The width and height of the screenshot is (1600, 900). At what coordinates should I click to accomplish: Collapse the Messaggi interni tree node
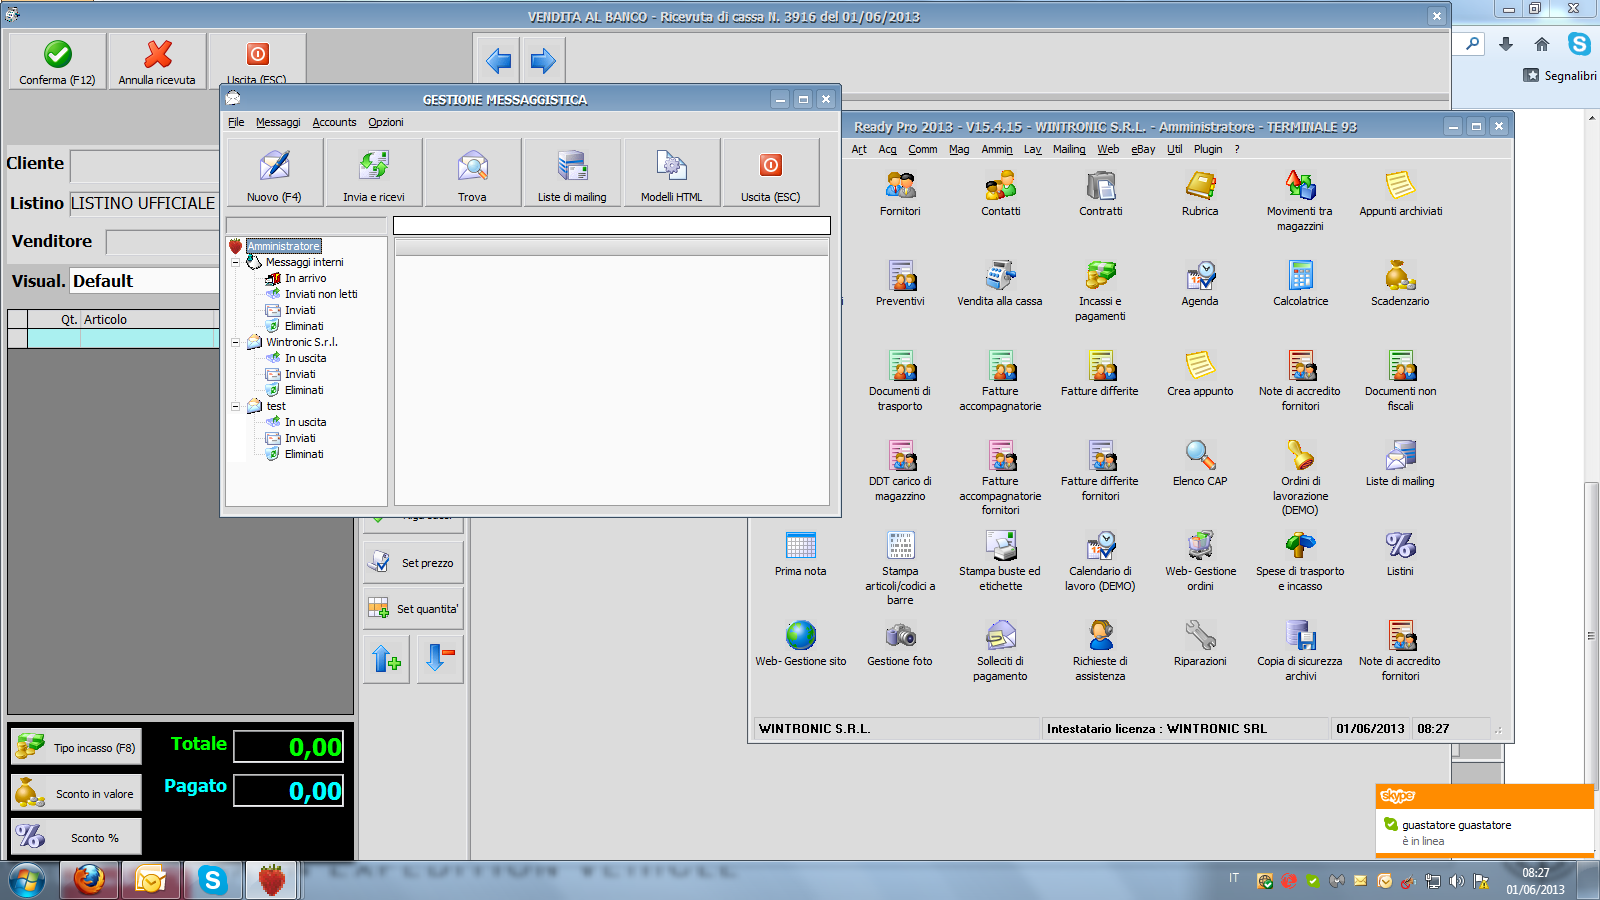coord(236,262)
